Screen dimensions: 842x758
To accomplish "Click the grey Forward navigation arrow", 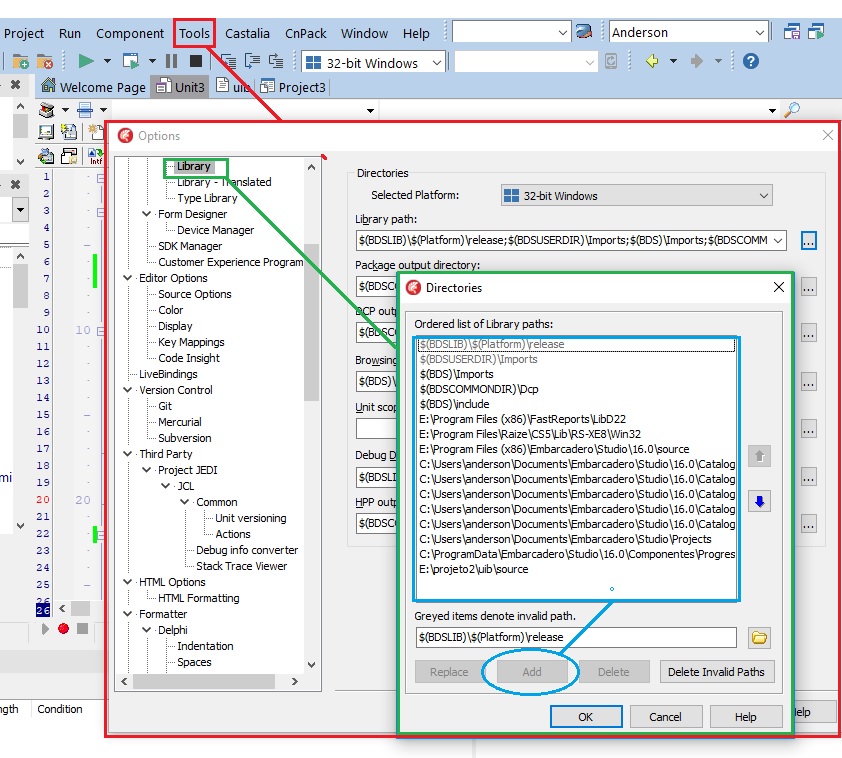I will (x=697, y=61).
